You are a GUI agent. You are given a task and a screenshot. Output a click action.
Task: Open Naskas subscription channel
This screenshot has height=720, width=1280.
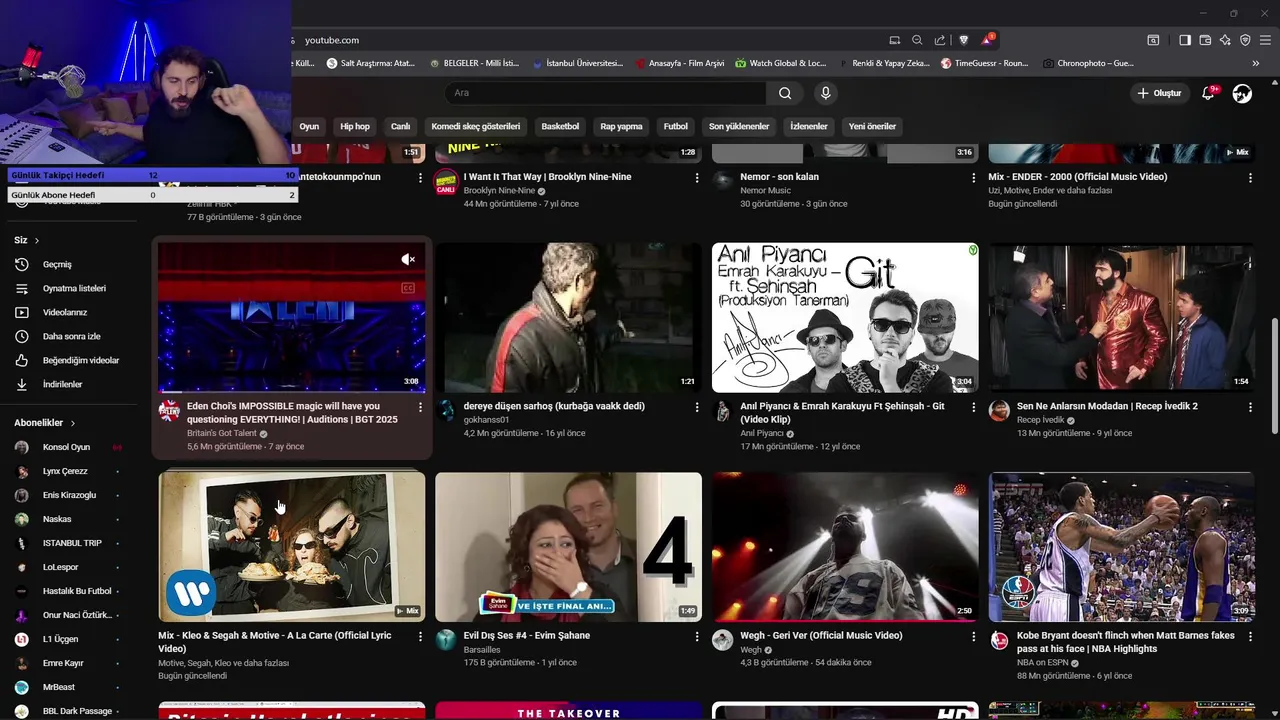click(57, 519)
